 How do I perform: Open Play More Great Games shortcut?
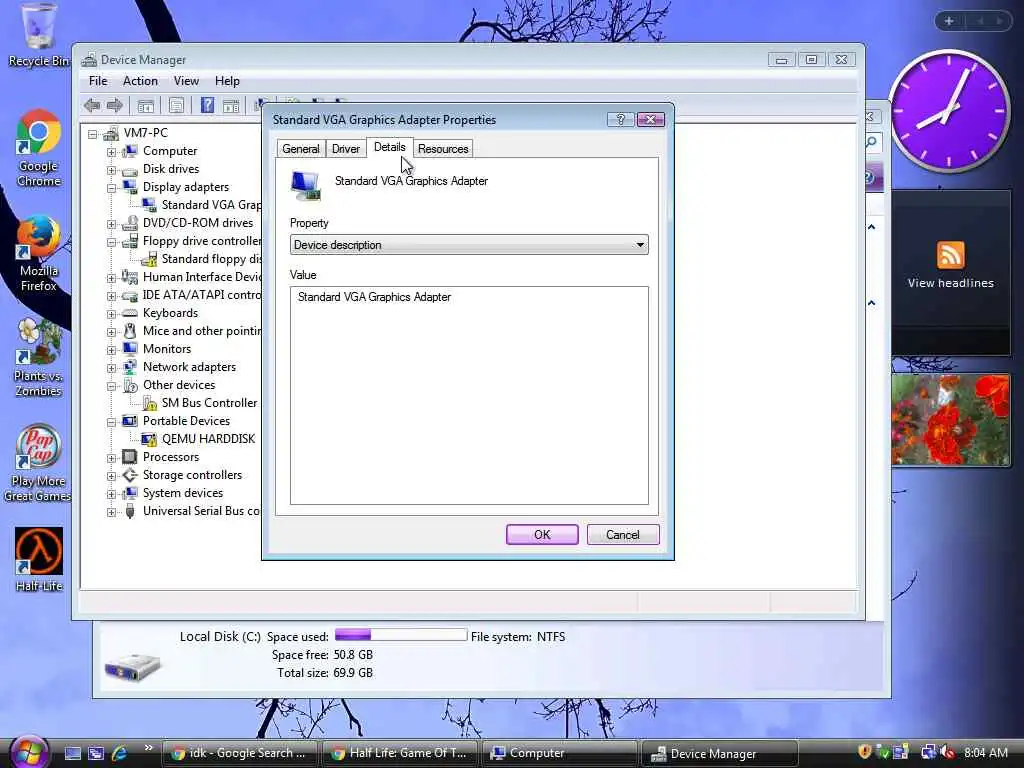pyautogui.click(x=37, y=463)
